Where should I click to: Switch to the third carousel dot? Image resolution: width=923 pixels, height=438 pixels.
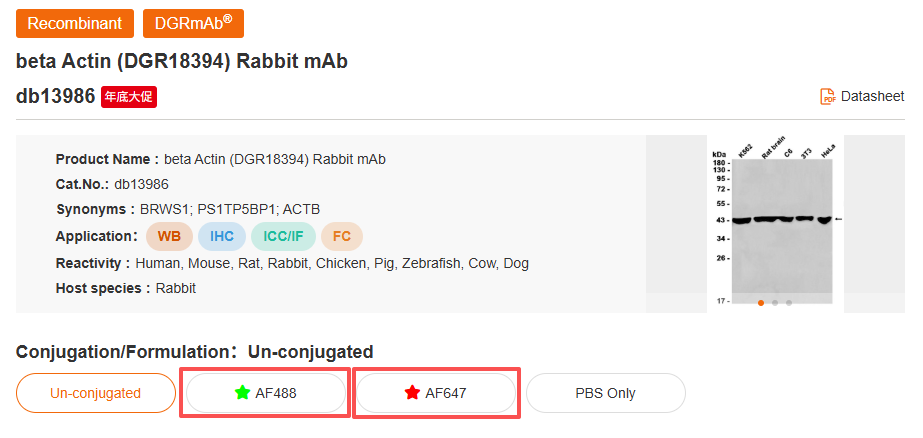click(x=789, y=302)
